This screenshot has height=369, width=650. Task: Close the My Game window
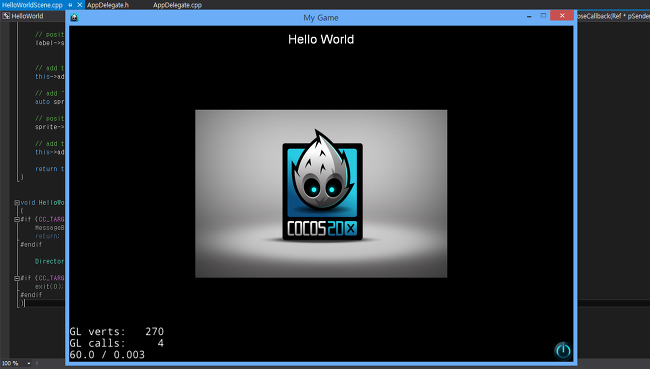[562, 15]
